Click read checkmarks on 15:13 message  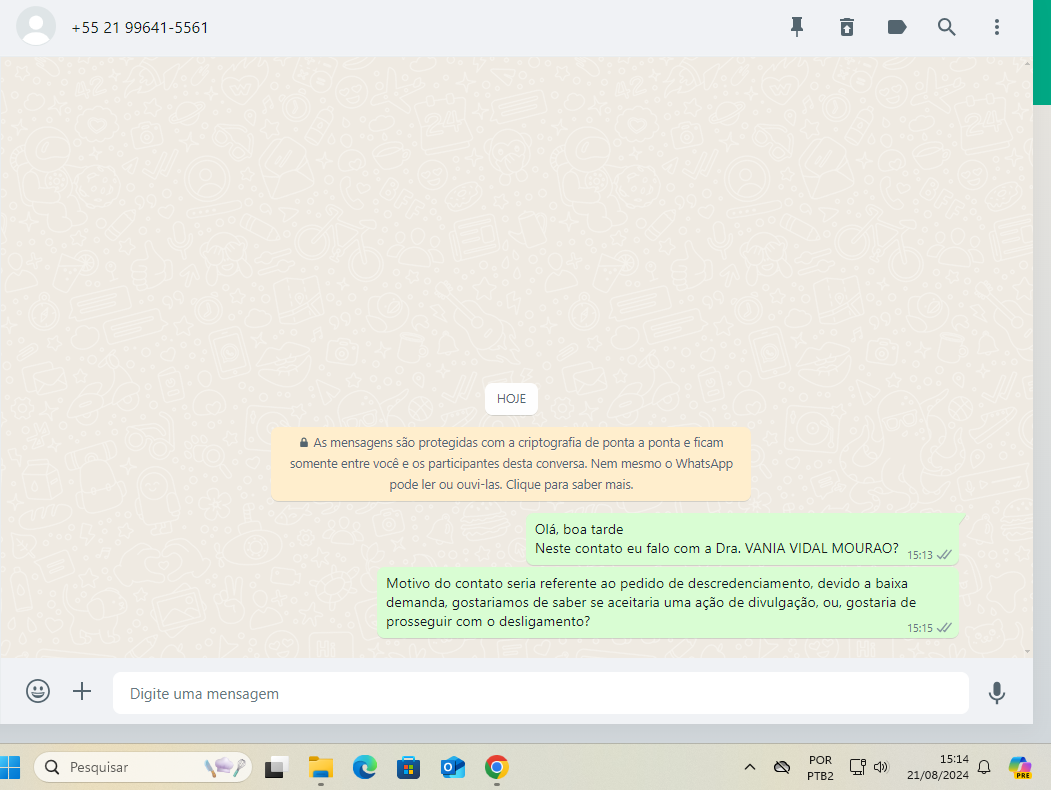(x=944, y=555)
